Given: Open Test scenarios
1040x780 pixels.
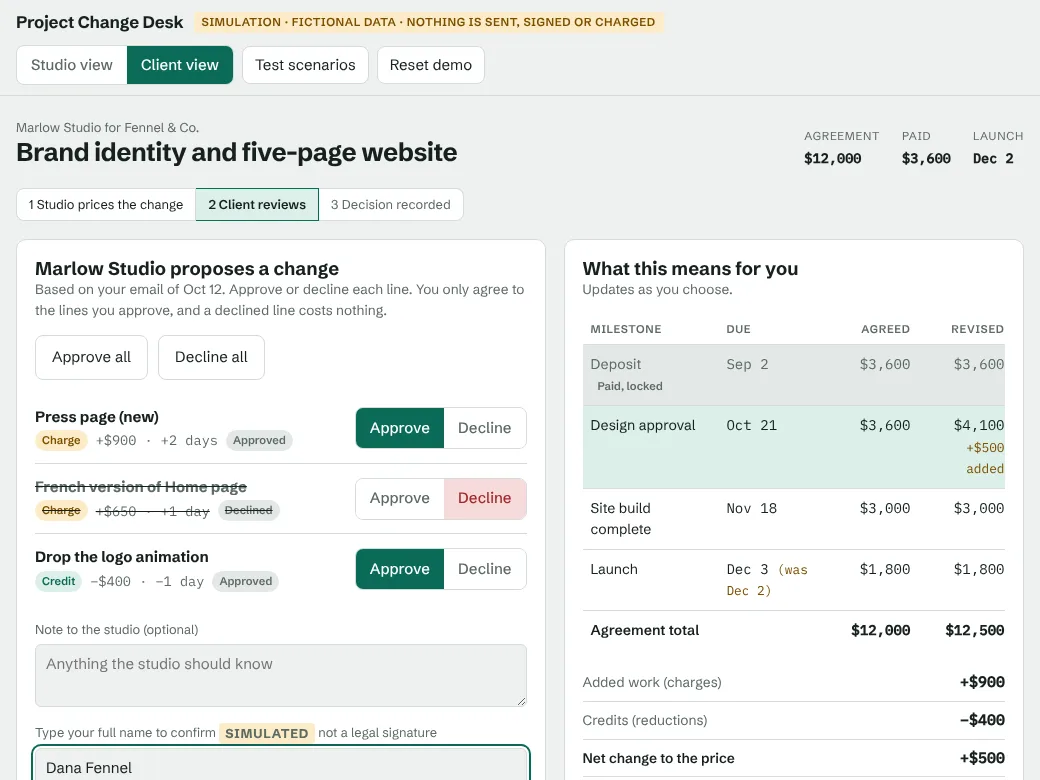Looking at the screenshot, I should [305, 65].
